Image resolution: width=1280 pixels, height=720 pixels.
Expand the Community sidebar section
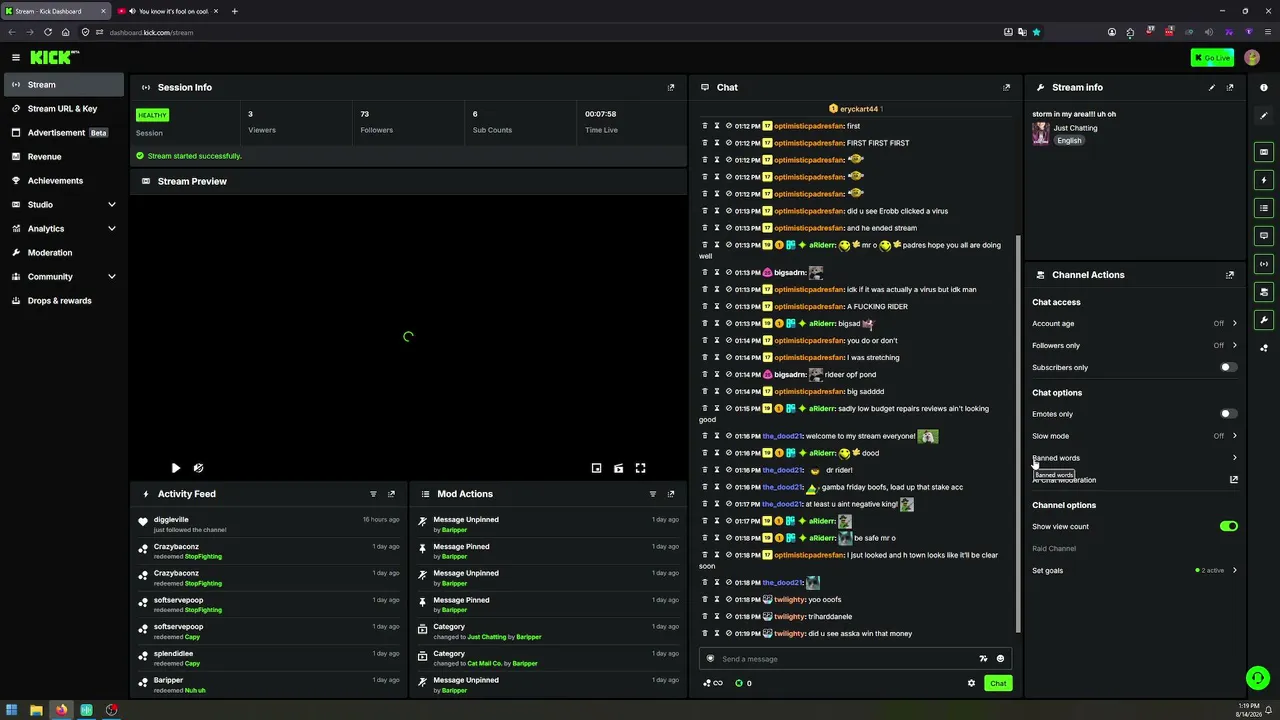pyautogui.click(x=62, y=277)
